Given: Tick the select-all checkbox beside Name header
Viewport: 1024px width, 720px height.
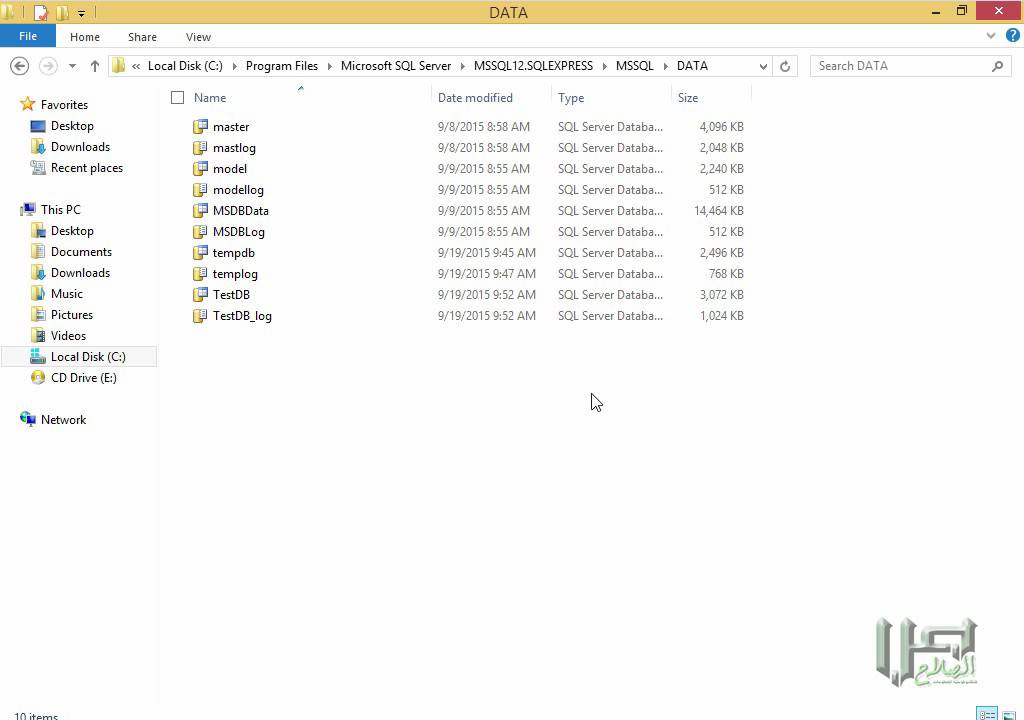Looking at the screenshot, I should pyautogui.click(x=178, y=98).
